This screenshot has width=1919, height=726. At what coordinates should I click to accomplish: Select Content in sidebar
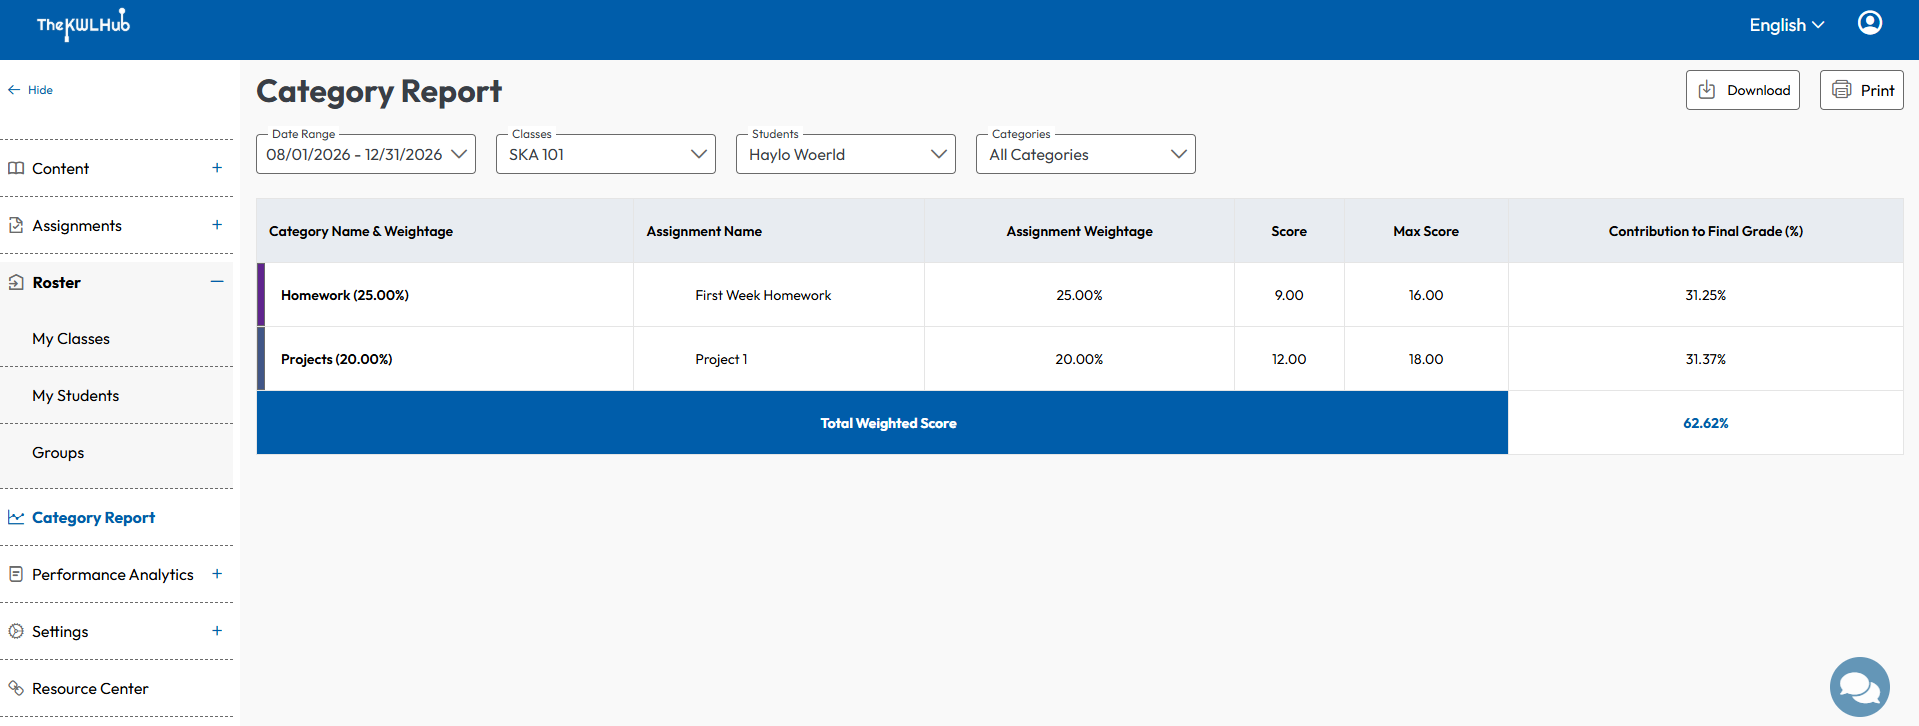pos(61,168)
